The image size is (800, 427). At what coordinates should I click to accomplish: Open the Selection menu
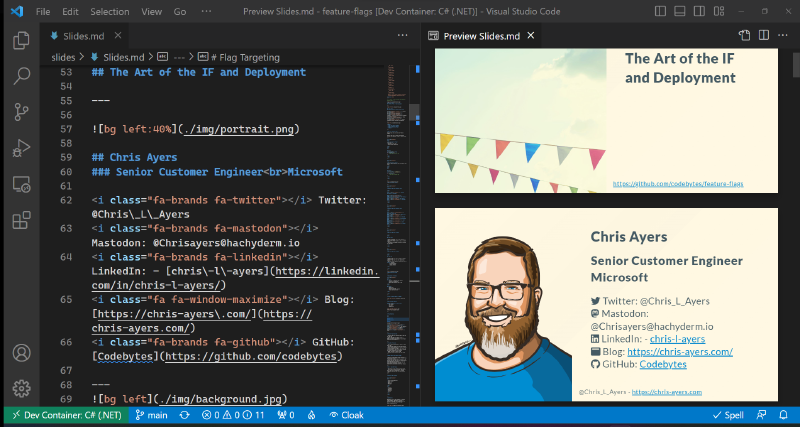click(x=109, y=11)
